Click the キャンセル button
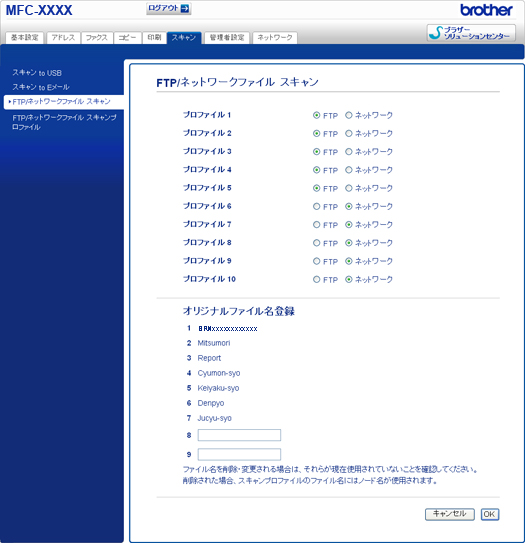 [x=450, y=514]
